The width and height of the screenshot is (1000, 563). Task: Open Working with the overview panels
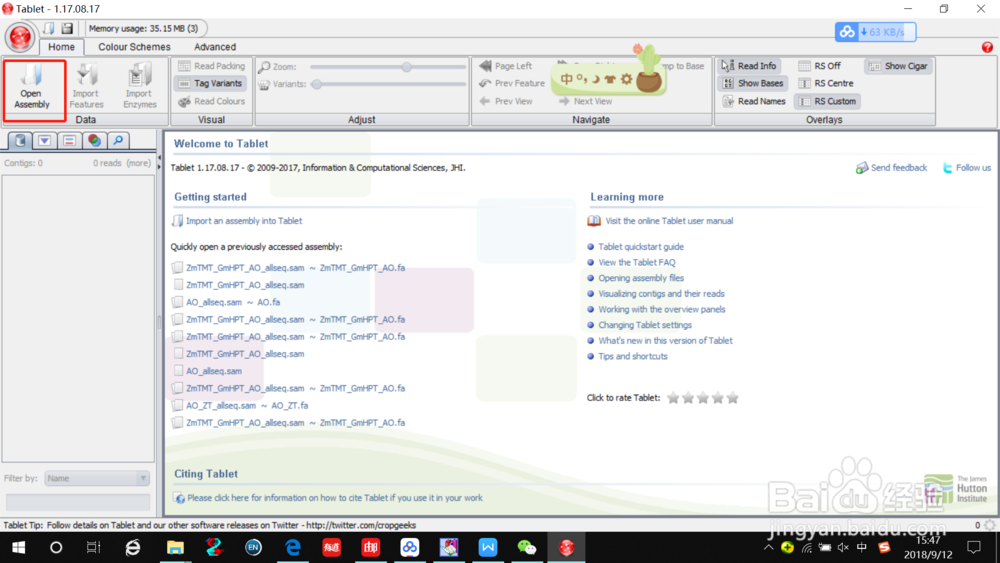661,309
